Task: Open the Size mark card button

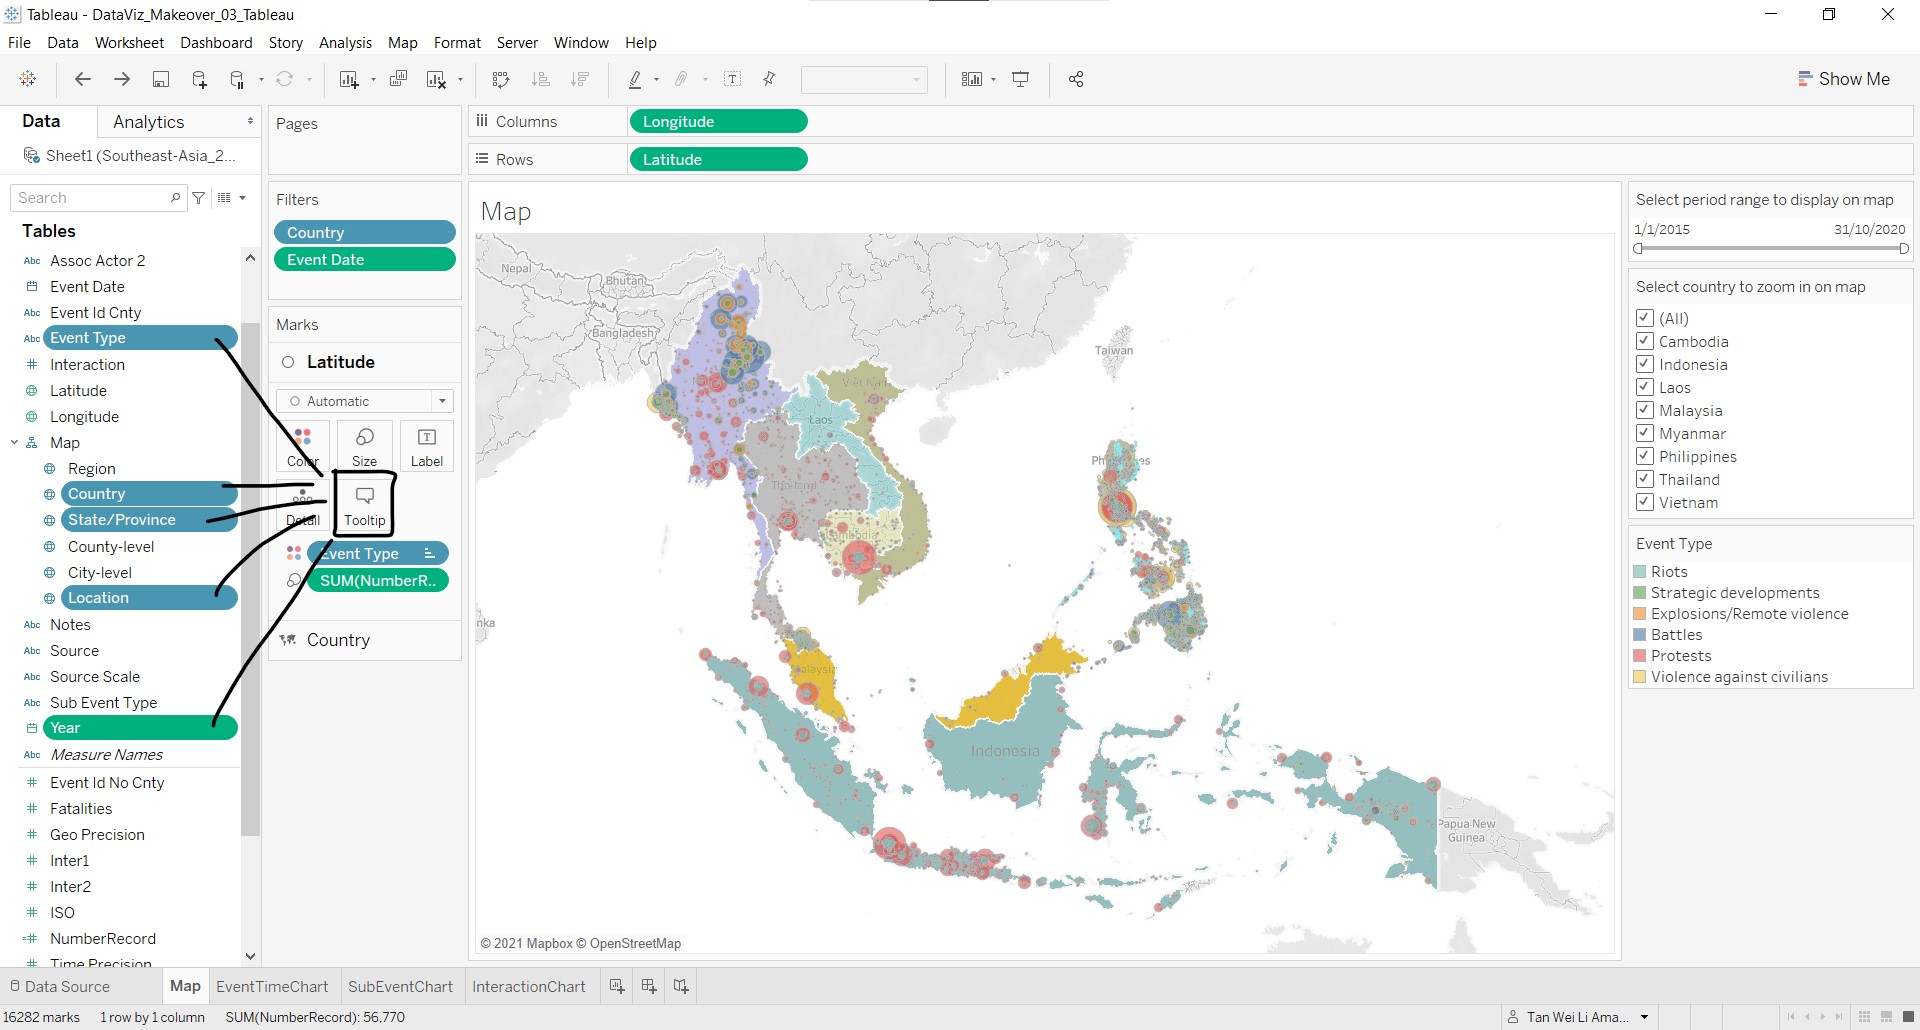Action: [x=364, y=446]
